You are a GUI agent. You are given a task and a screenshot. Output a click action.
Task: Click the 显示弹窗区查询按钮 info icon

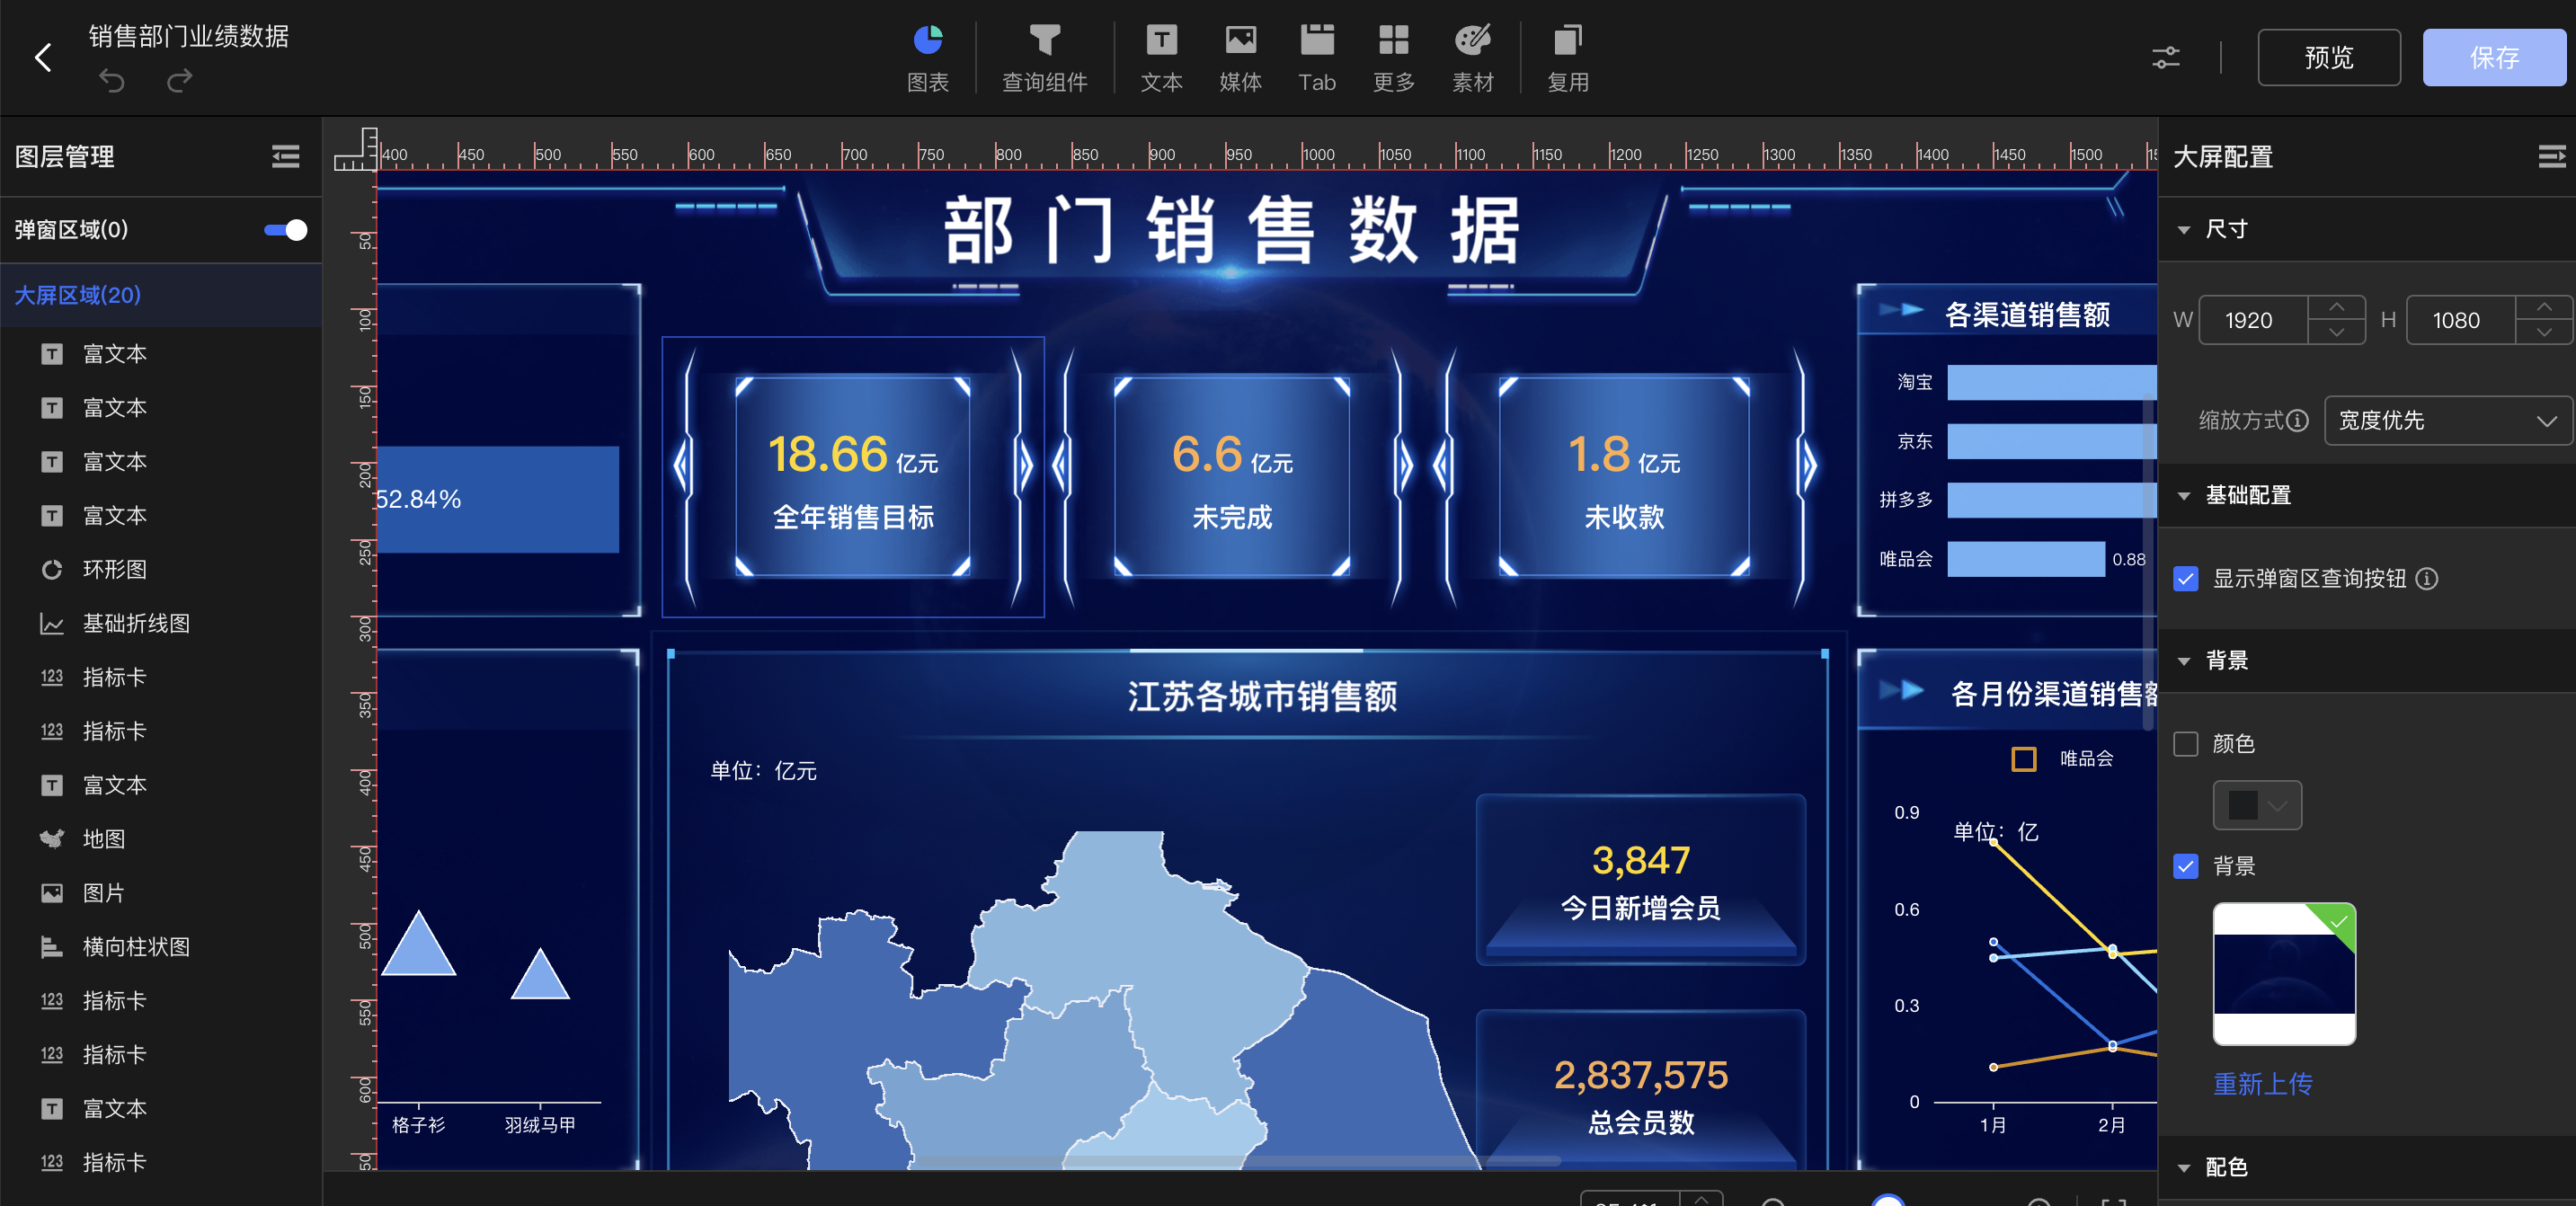point(2426,578)
